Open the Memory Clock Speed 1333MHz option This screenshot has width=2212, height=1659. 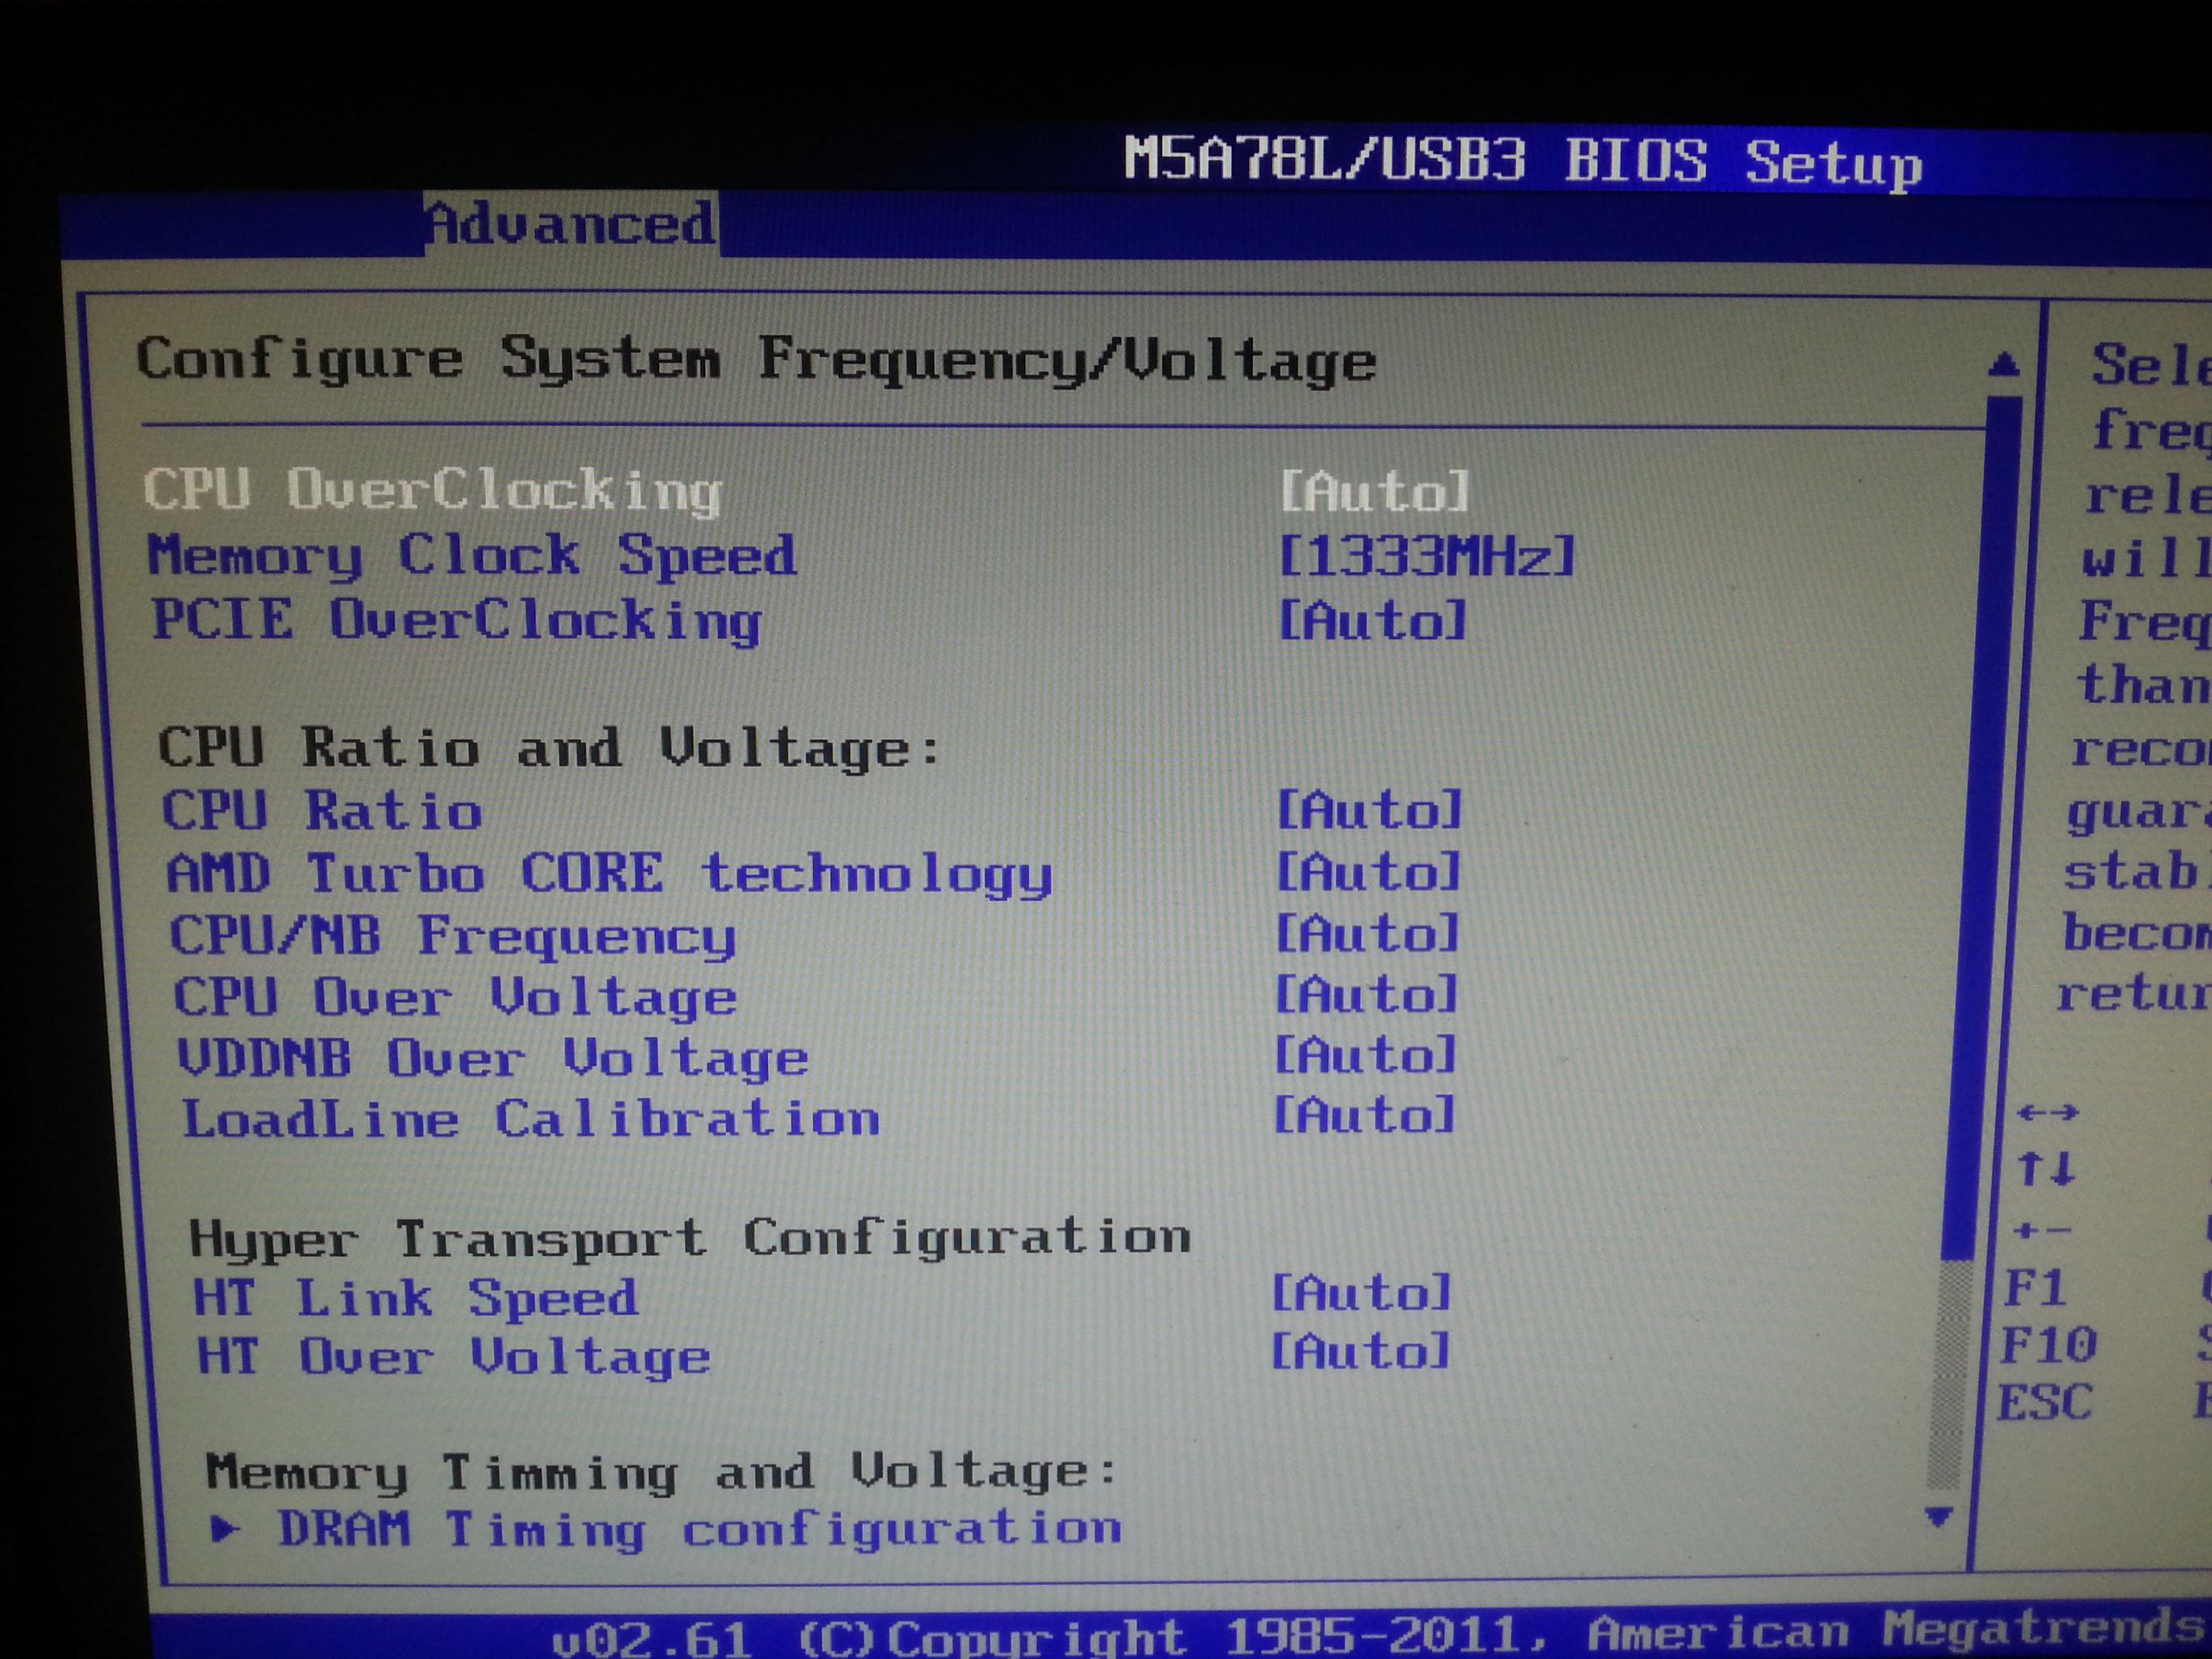1427,556
